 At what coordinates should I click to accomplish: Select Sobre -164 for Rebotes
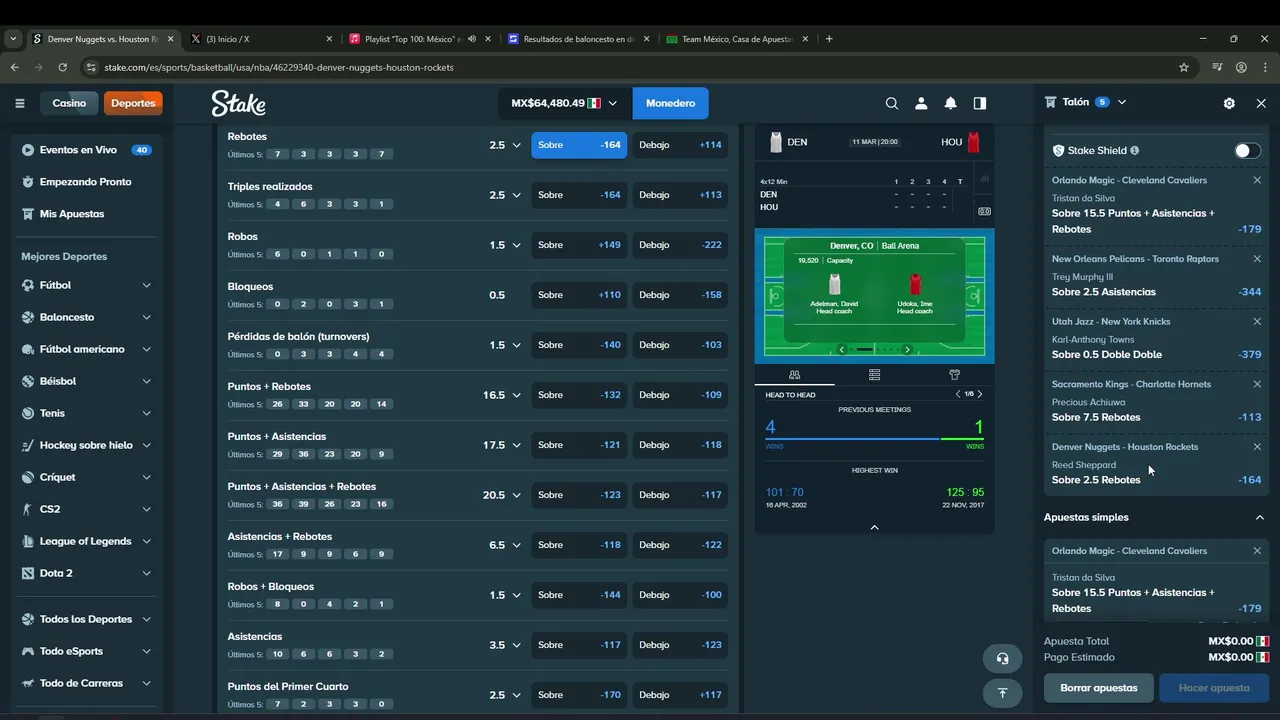pos(579,145)
